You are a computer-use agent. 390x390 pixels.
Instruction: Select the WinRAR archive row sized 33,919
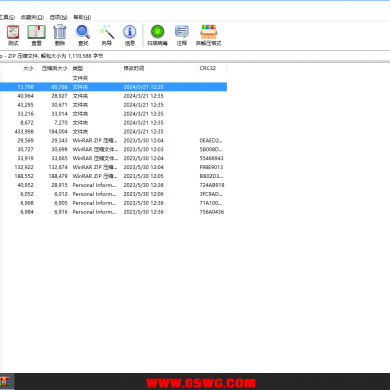(113, 158)
